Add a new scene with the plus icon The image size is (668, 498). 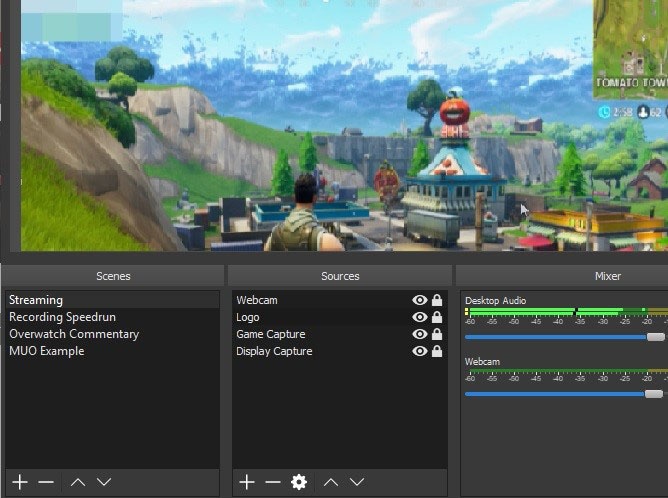20,482
